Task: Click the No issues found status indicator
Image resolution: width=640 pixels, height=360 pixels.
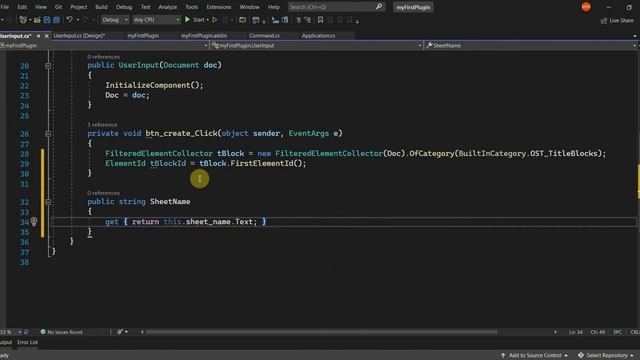Action: (x=61, y=332)
